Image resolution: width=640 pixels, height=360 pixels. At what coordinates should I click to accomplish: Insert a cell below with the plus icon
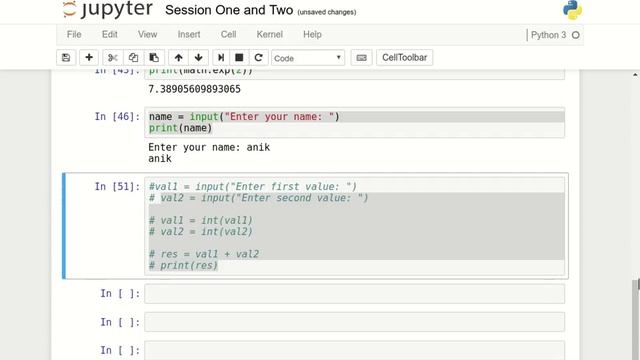click(89, 58)
